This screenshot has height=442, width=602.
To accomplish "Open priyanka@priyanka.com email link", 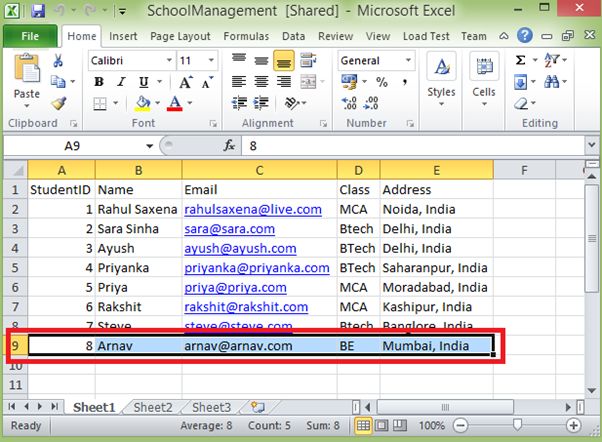I will [257, 268].
